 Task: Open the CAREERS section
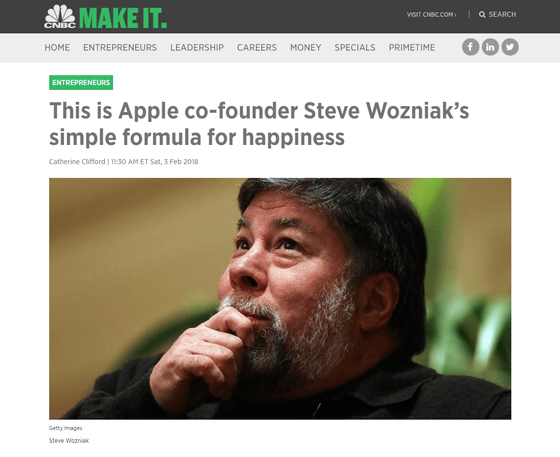[x=257, y=47]
